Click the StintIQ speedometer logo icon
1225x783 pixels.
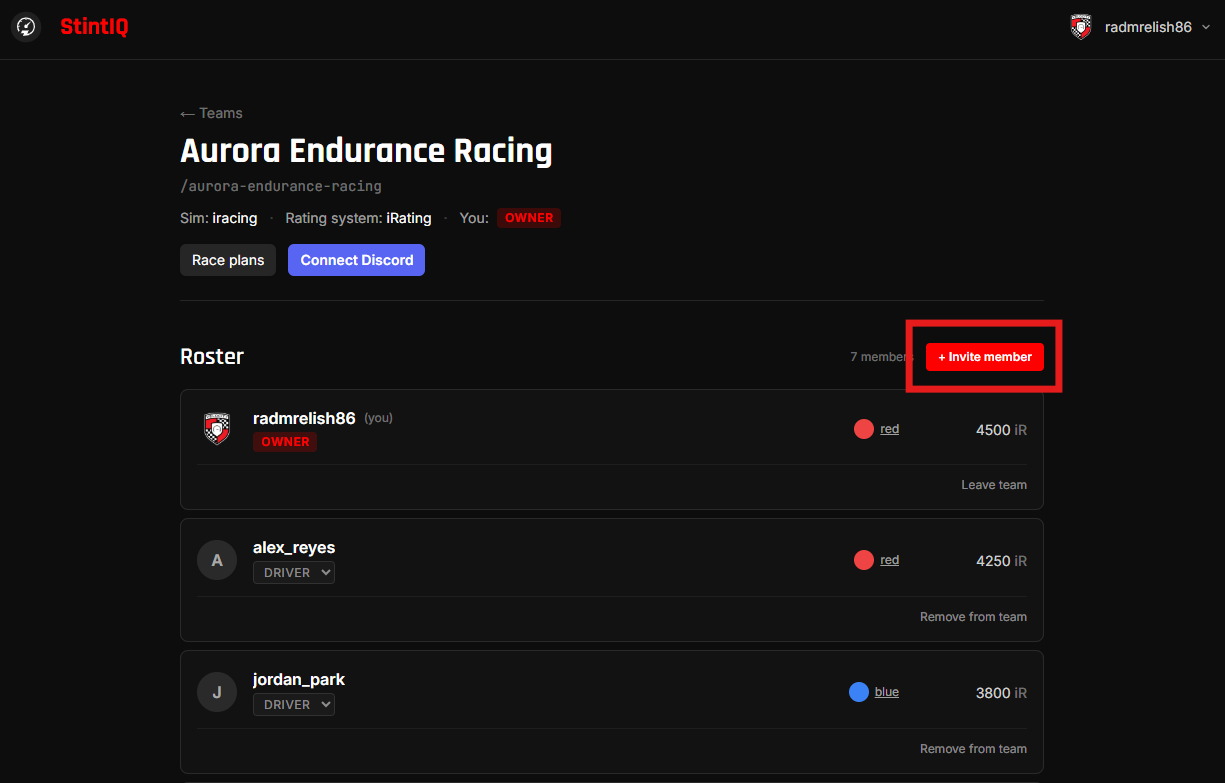pyautogui.click(x=27, y=27)
